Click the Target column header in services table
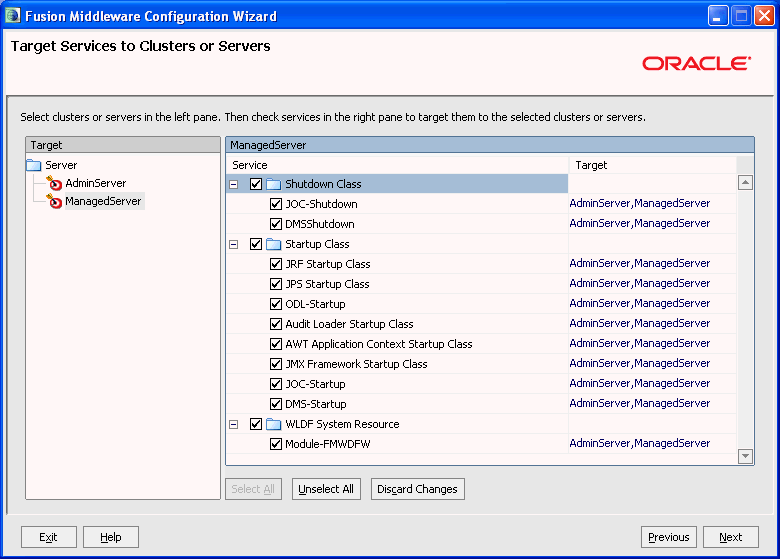This screenshot has width=780, height=559. (652, 165)
